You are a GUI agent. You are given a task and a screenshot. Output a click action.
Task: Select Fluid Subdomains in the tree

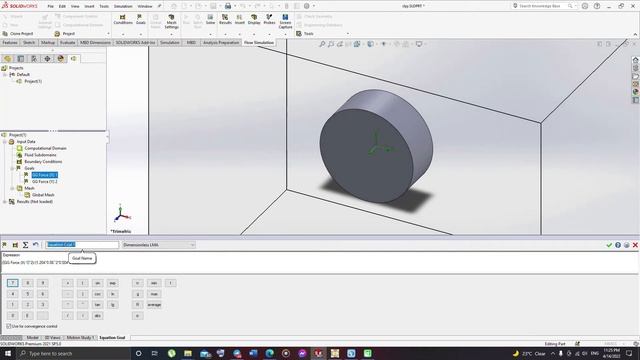pos(40,155)
